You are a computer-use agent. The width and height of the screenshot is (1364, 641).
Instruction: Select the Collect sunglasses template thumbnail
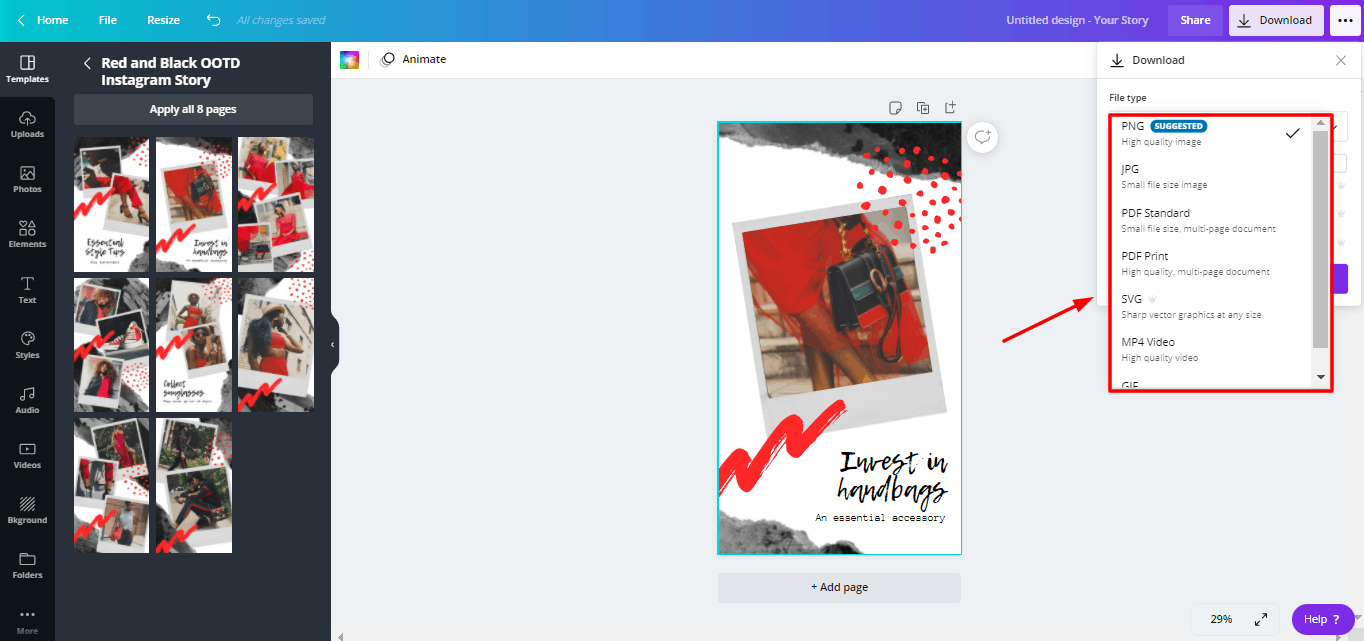pos(193,345)
